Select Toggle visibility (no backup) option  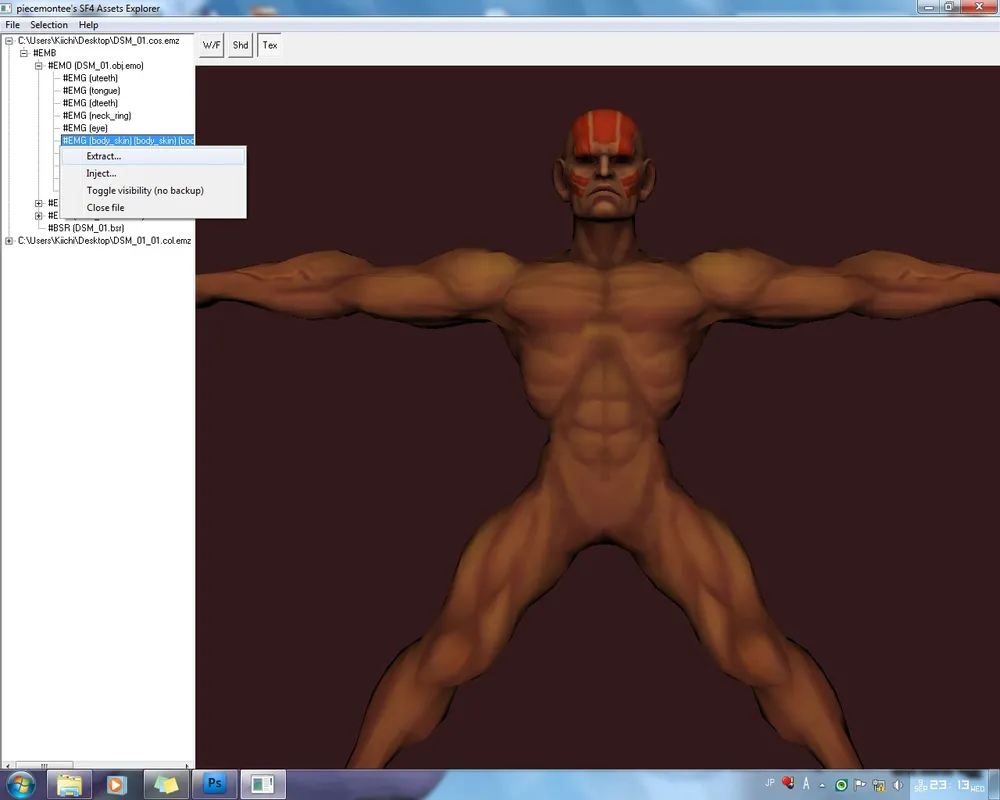tap(145, 190)
